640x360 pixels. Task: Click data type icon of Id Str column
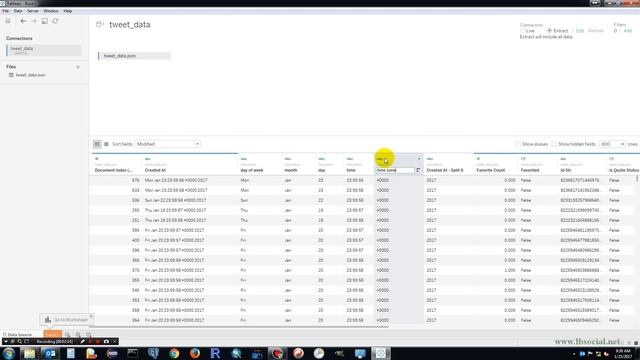pyautogui.click(x=563, y=159)
